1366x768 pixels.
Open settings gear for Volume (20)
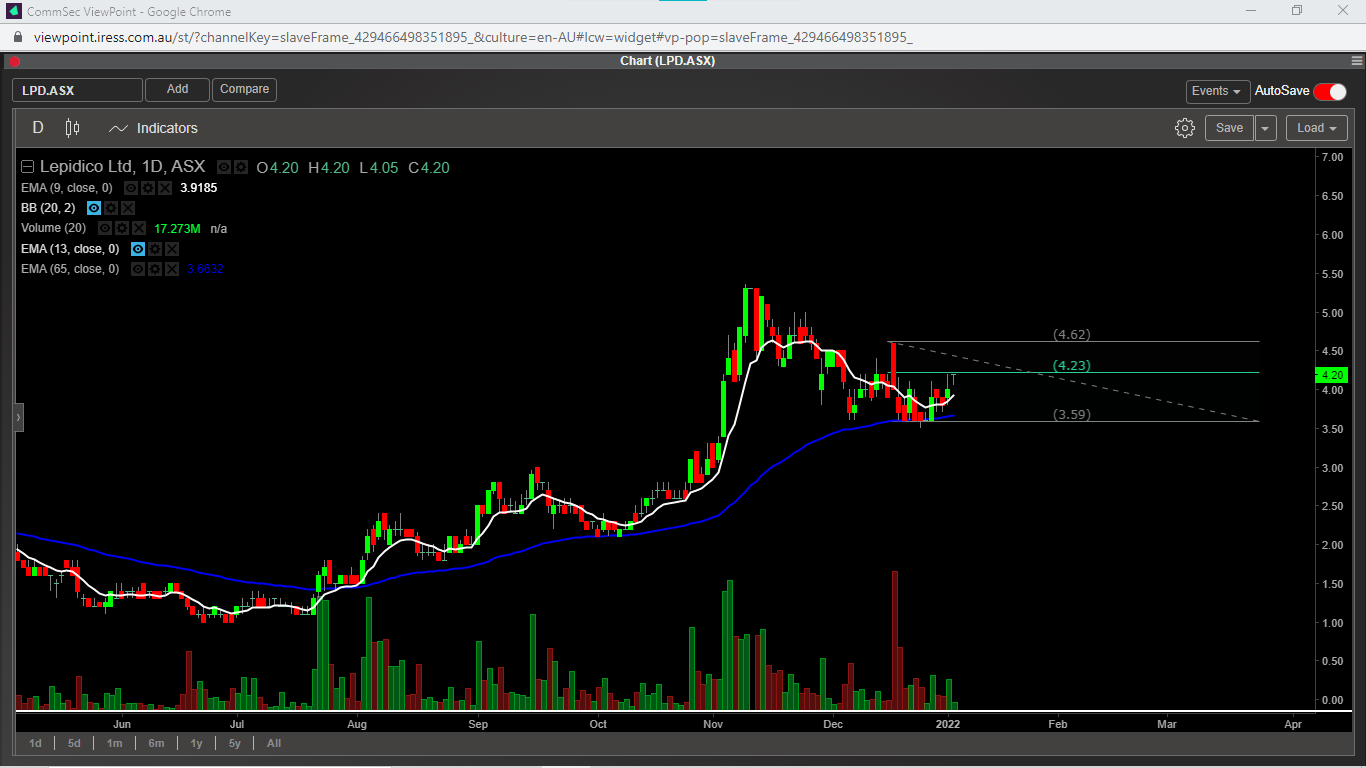coord(122,228)
